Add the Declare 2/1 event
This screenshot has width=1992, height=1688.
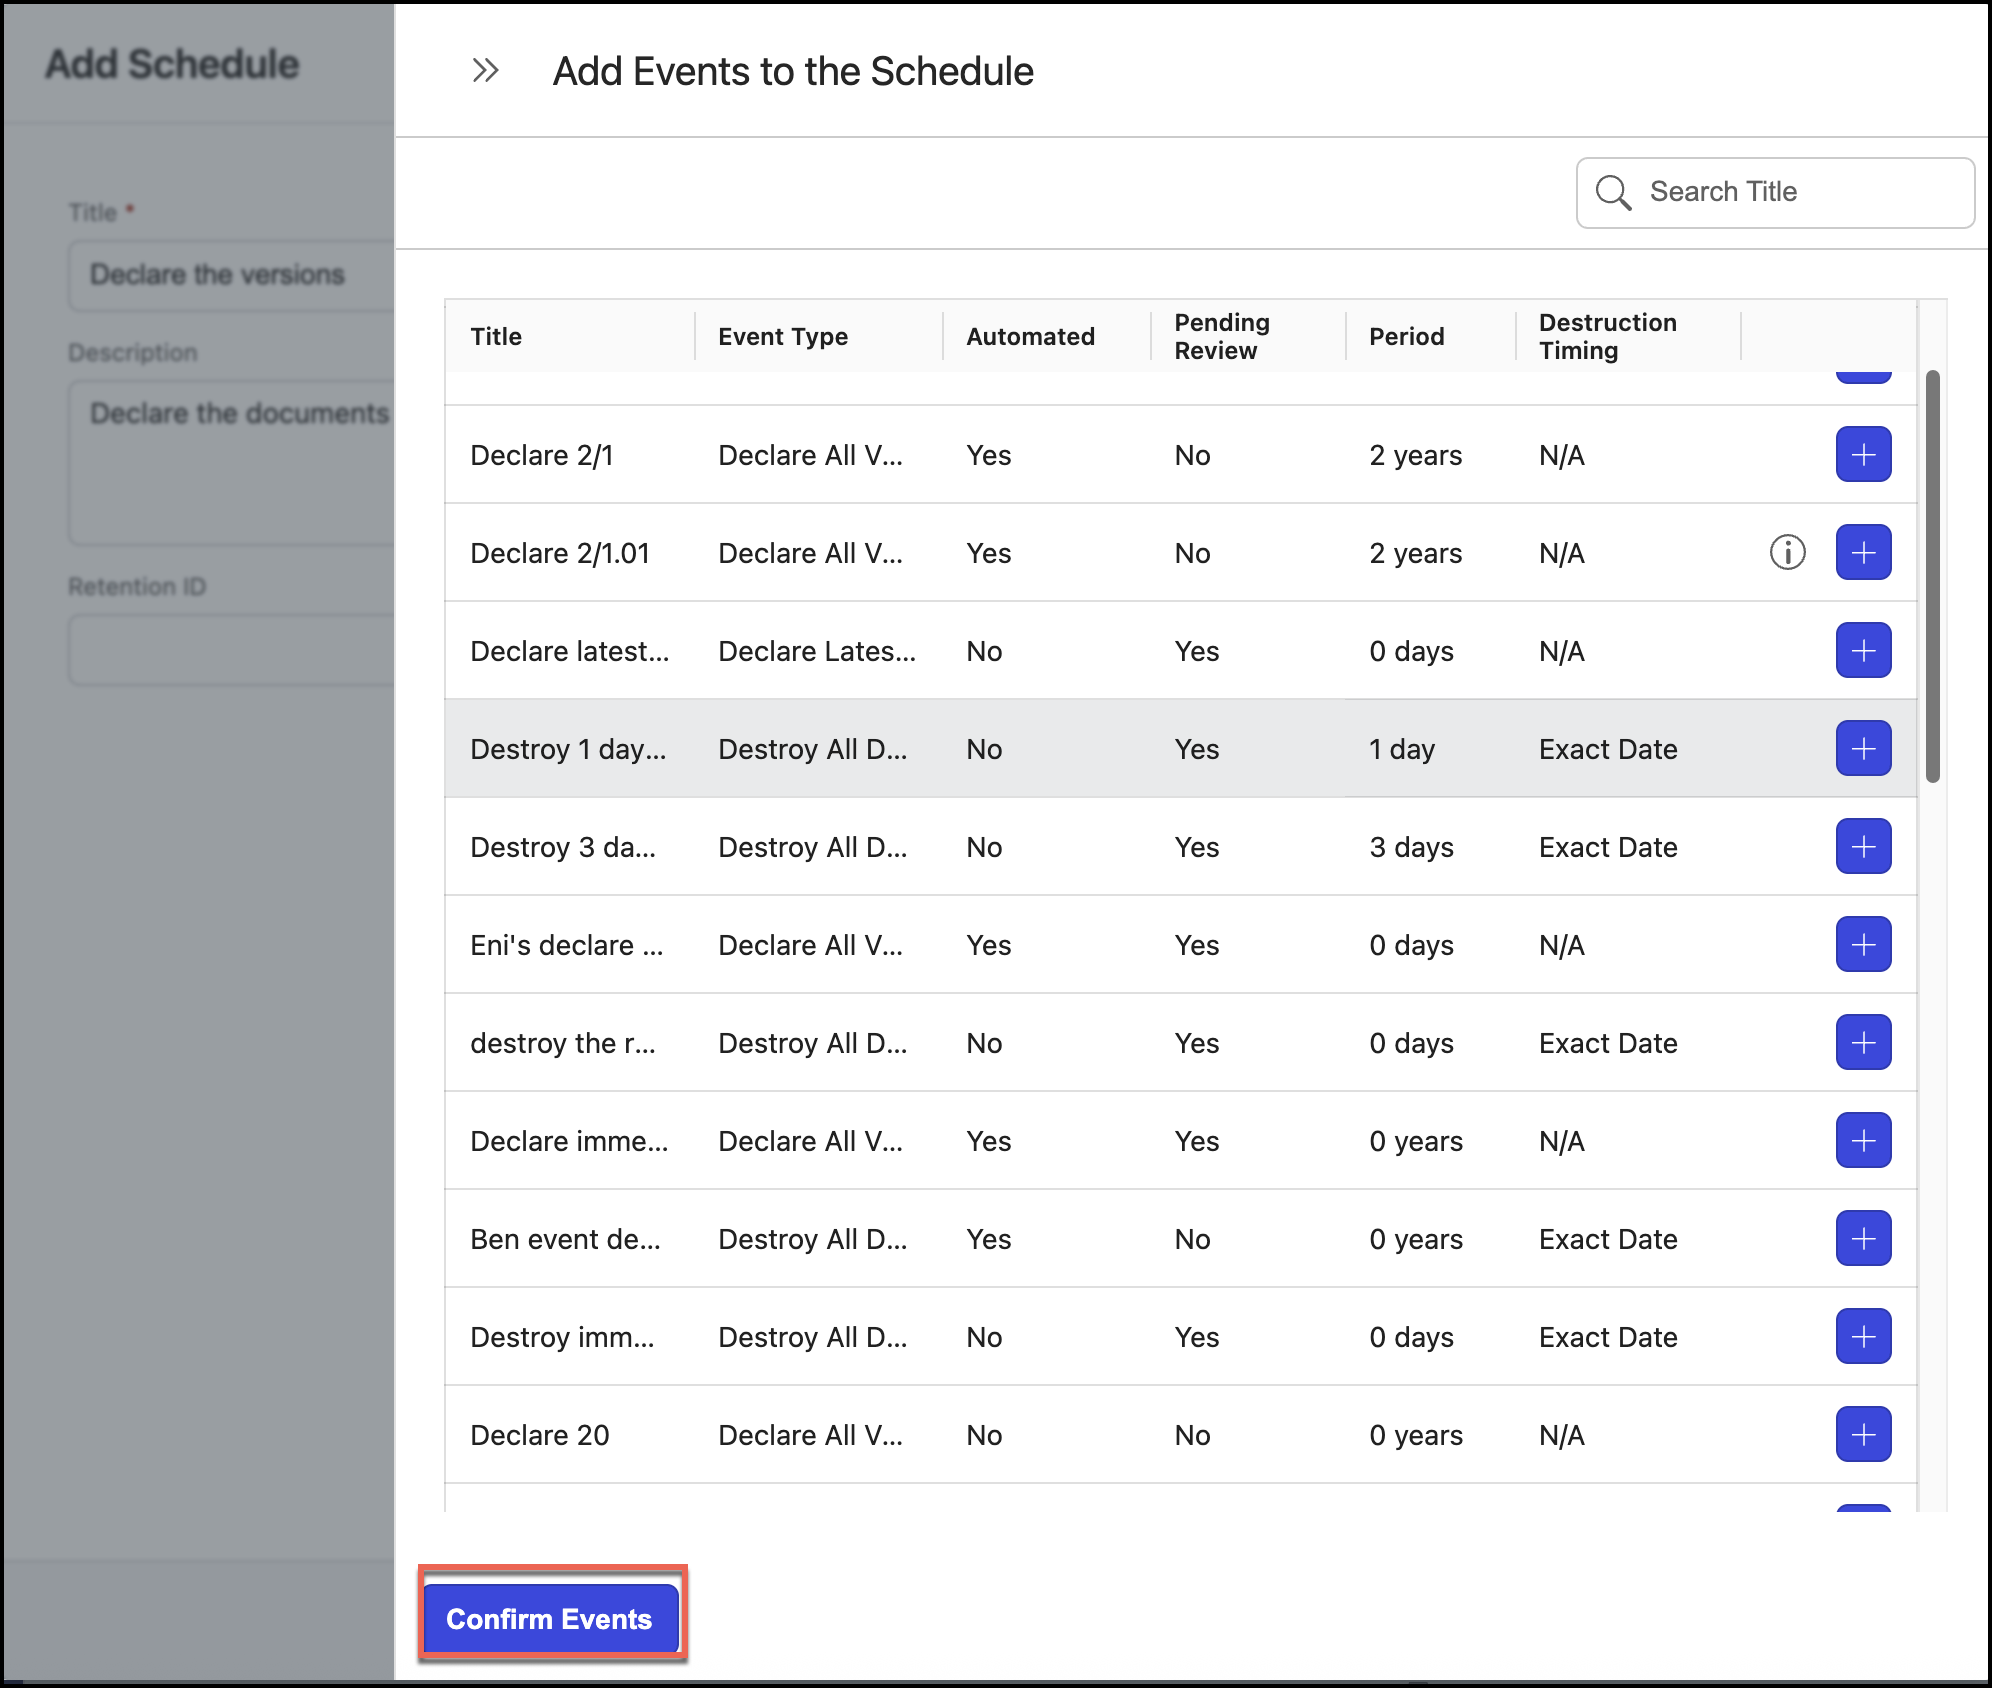1862,454
